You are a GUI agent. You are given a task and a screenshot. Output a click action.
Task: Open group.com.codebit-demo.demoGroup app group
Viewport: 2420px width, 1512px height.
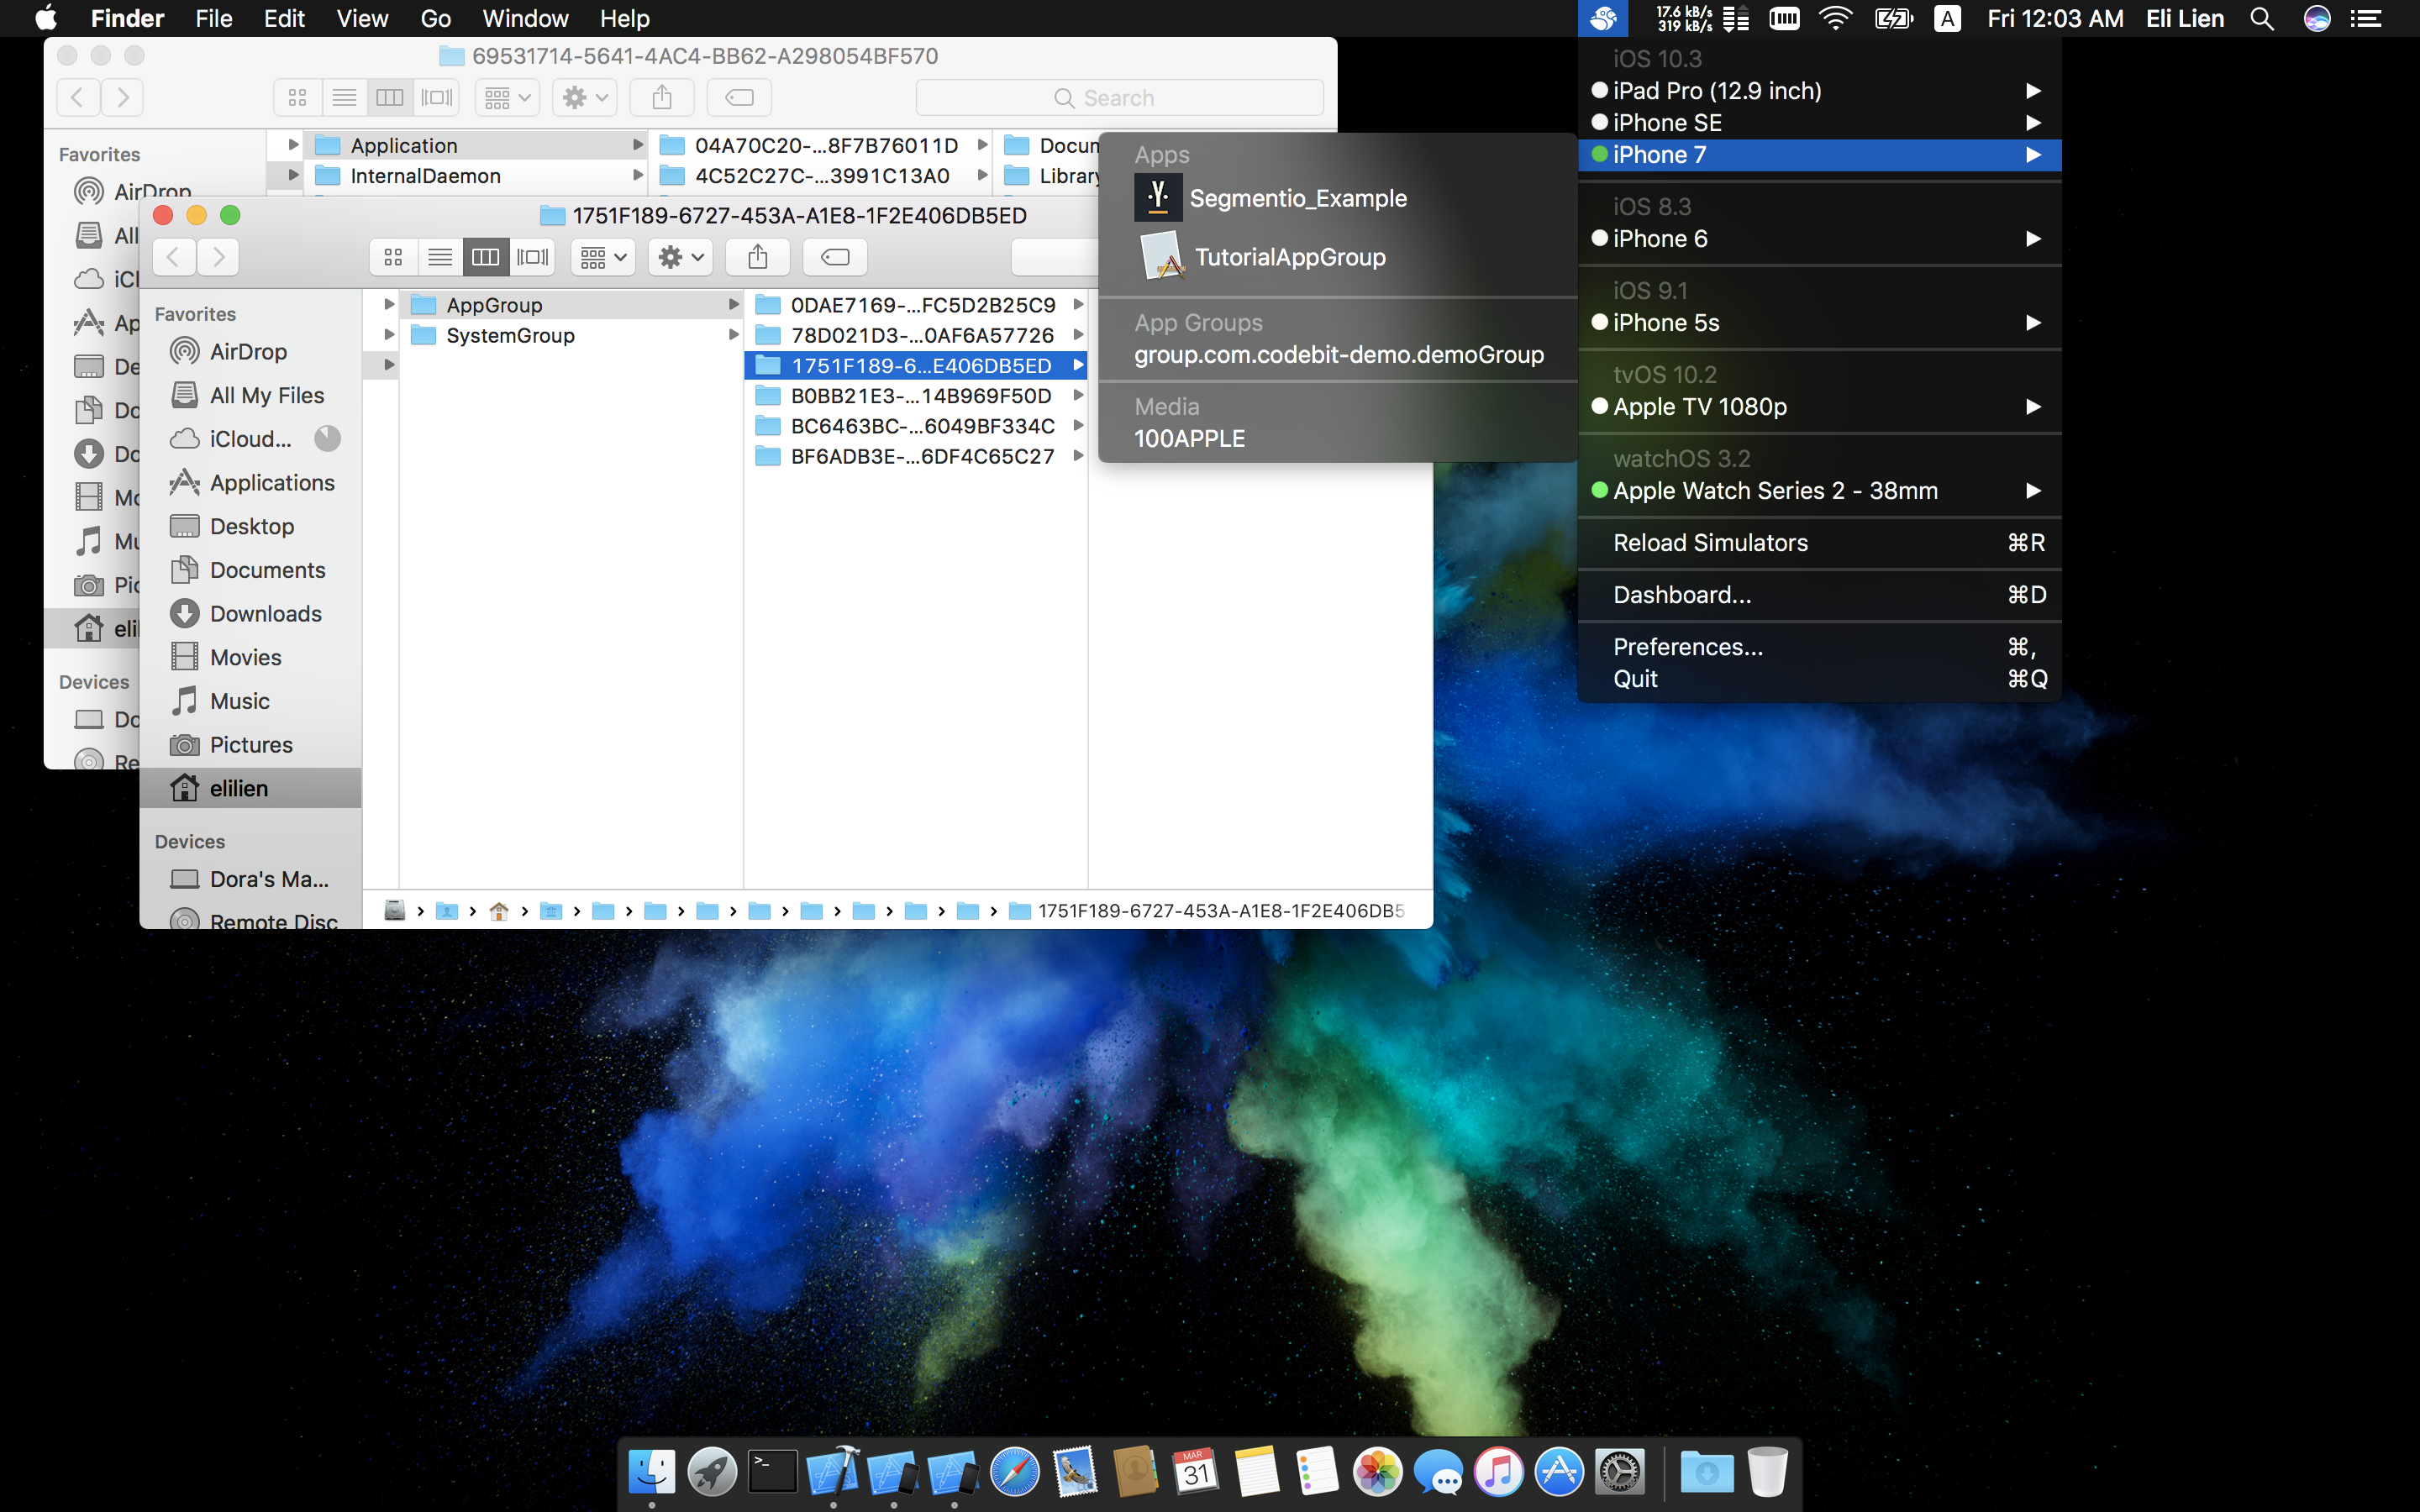point(1338,355)
